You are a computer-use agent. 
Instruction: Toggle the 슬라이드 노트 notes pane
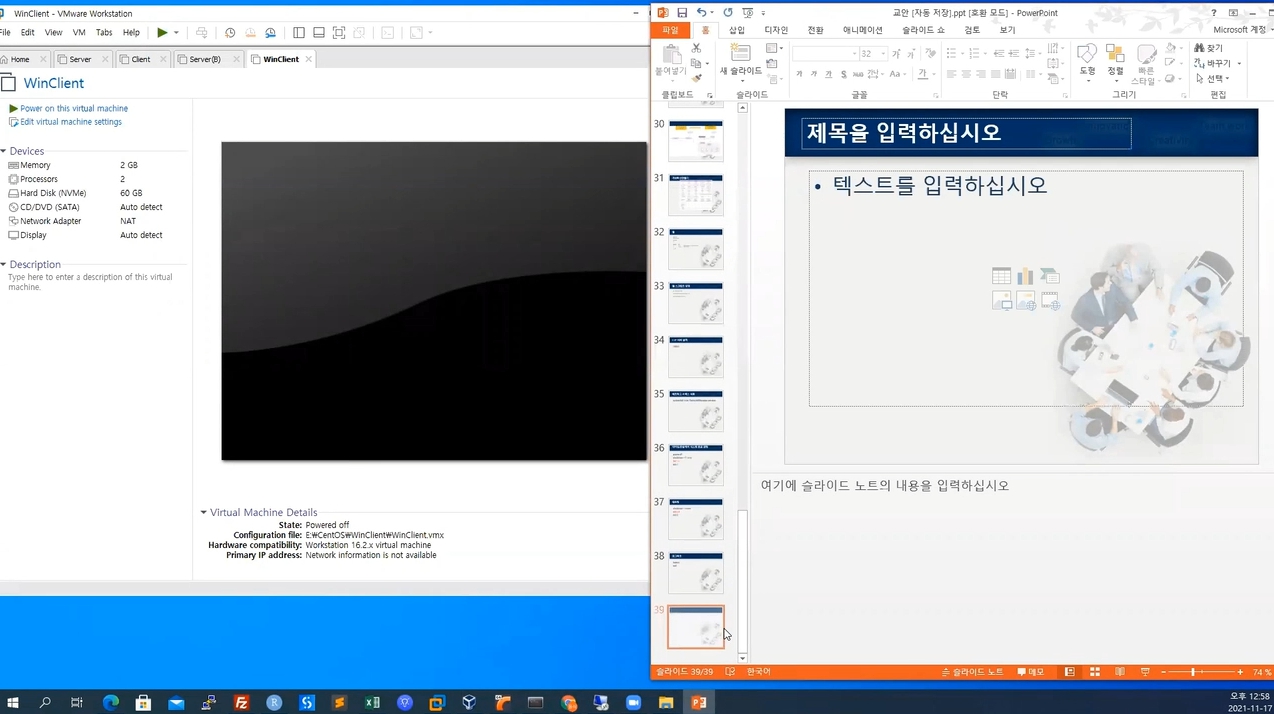972,672
